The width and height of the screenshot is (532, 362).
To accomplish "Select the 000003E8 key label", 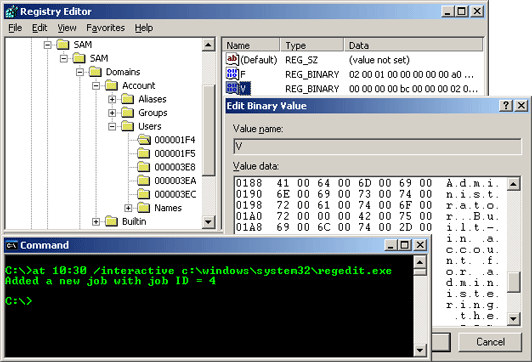I will coord(175,167).
